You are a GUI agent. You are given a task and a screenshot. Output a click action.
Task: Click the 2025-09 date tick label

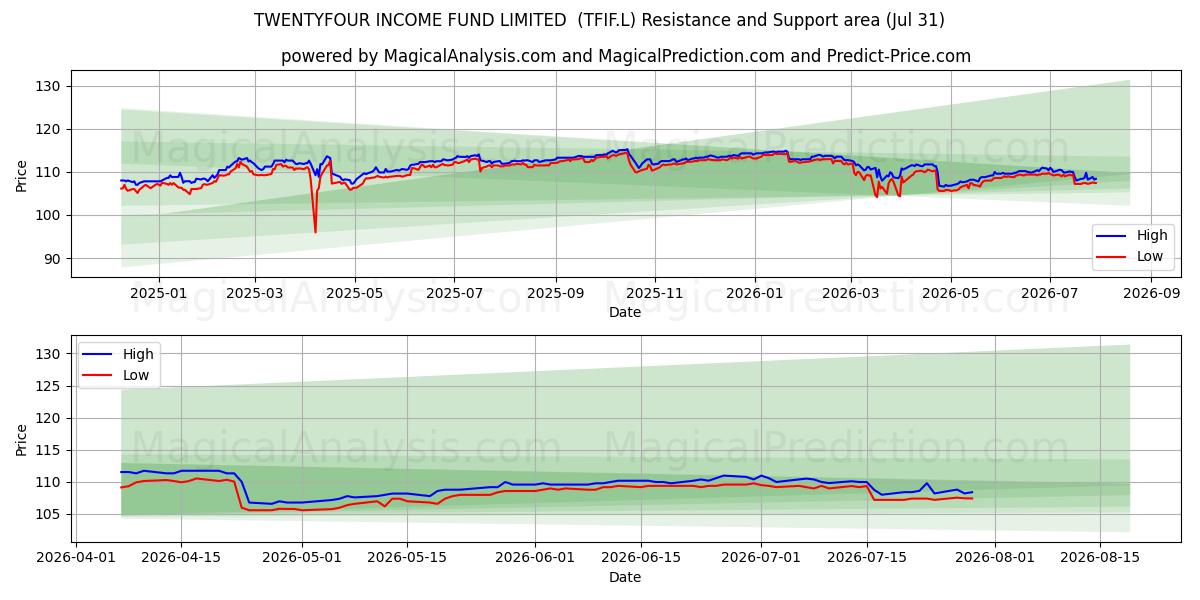556,294
